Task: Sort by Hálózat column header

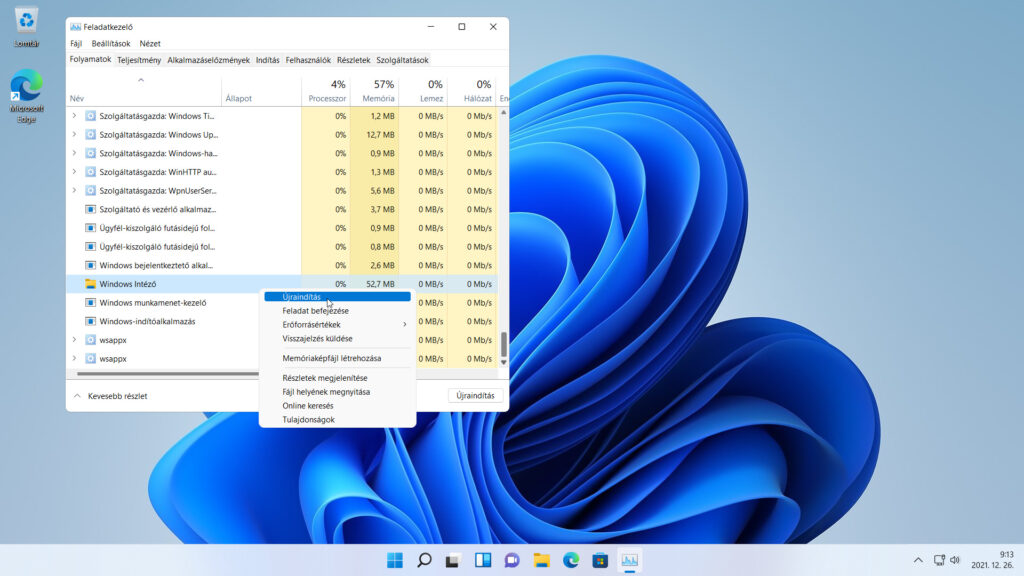Action: [472, 91]
